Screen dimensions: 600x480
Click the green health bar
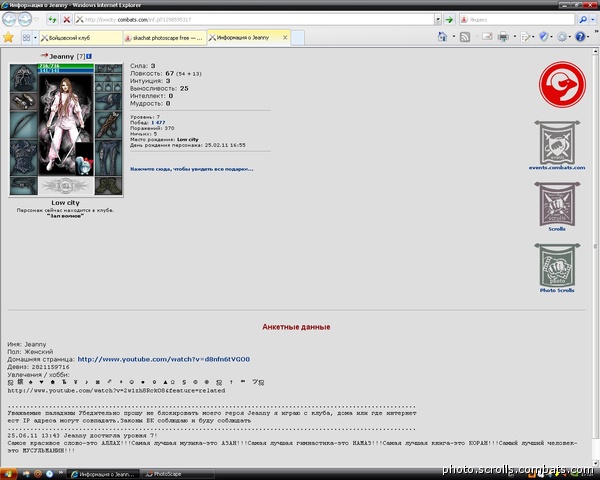65,66
